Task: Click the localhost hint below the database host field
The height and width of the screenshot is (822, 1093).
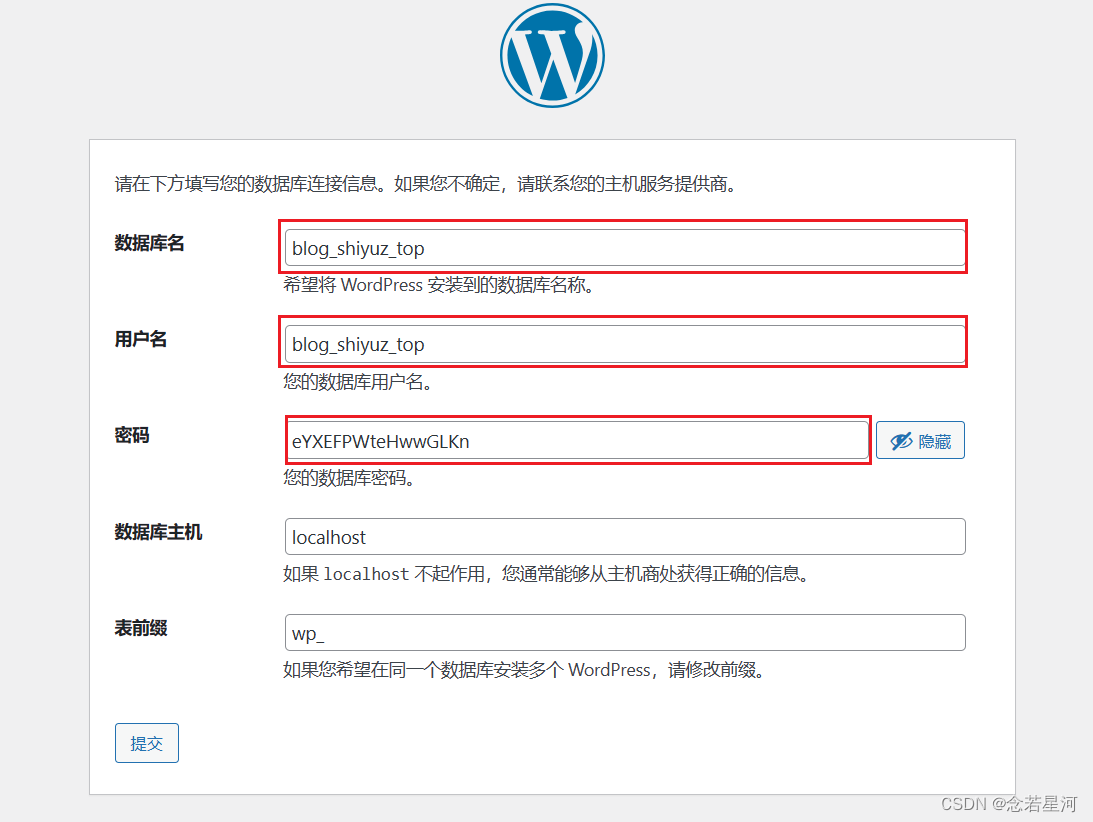Action: pyautogui.click(x=545, y=574)
